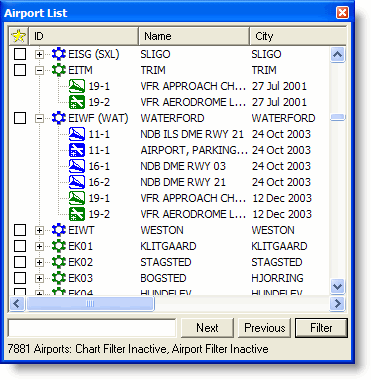Sort by the Name column header
Image resolution: width=371 pixels, height=380 pixels.
click(194, 36)
